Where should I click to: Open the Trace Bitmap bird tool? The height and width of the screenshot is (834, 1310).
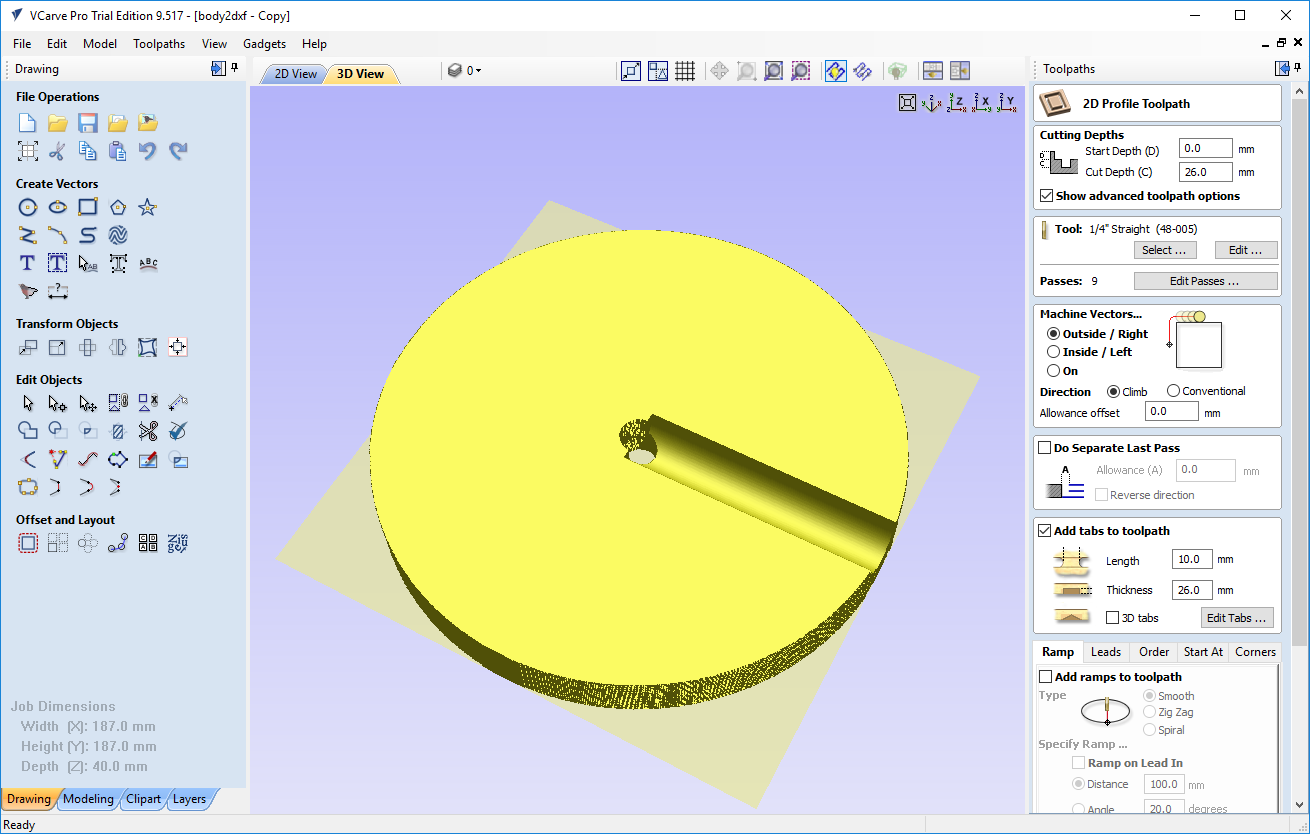tap(28, 291)
